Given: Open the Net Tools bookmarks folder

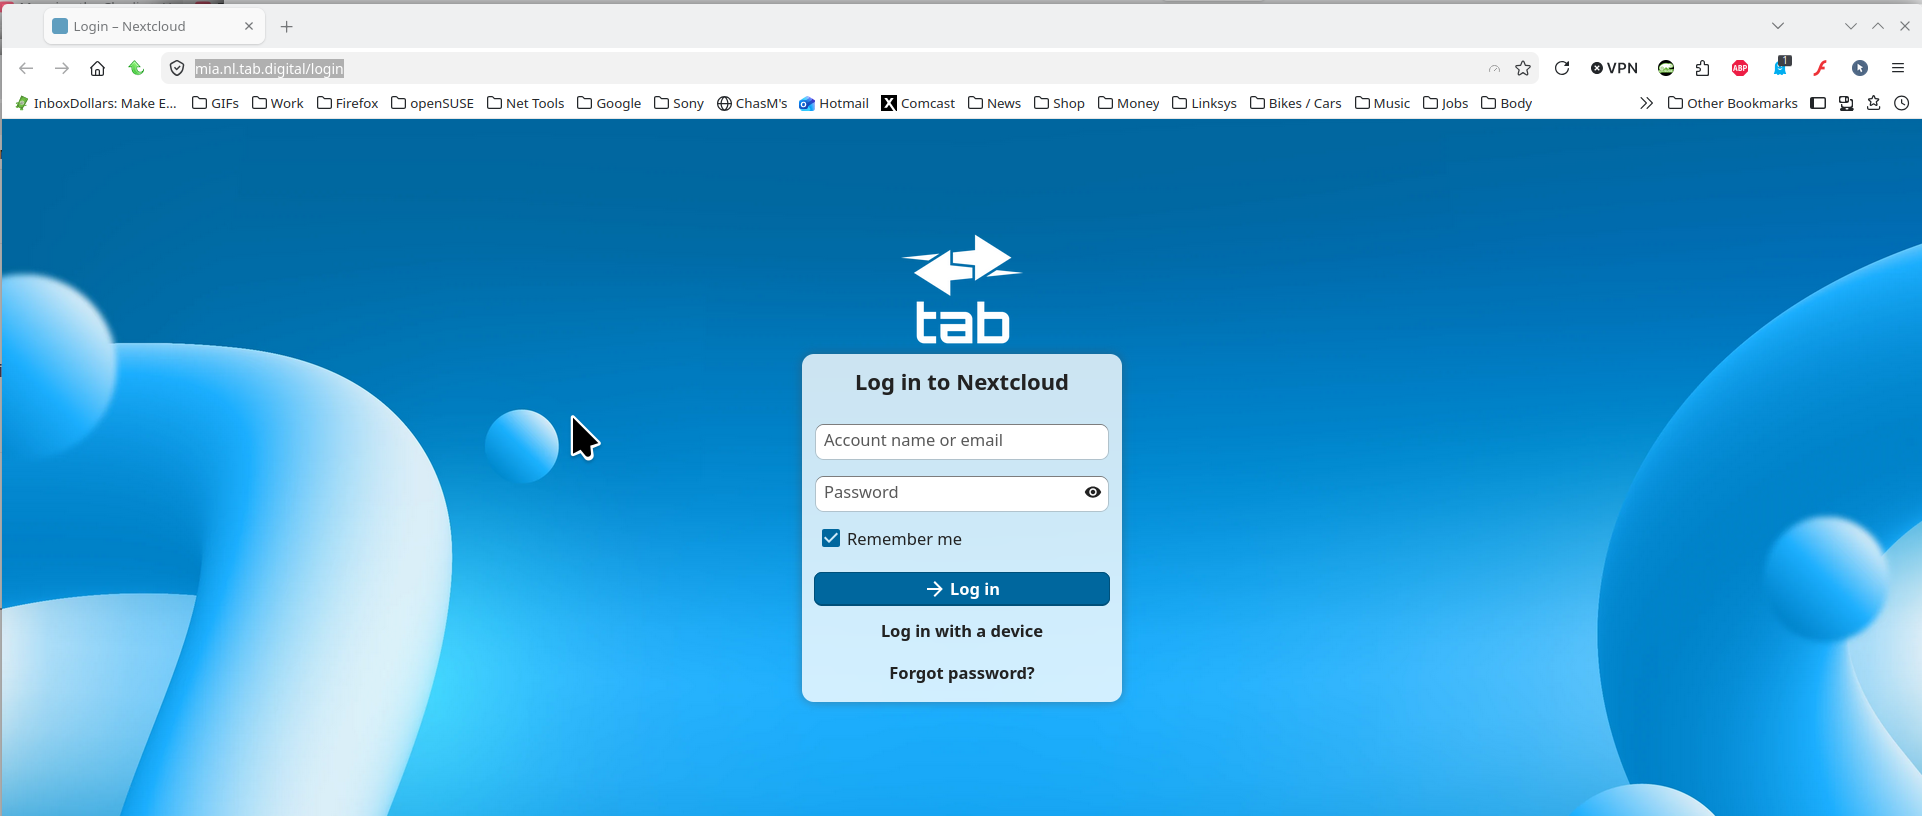Looking at the screenshot, I should click(526, 103).
